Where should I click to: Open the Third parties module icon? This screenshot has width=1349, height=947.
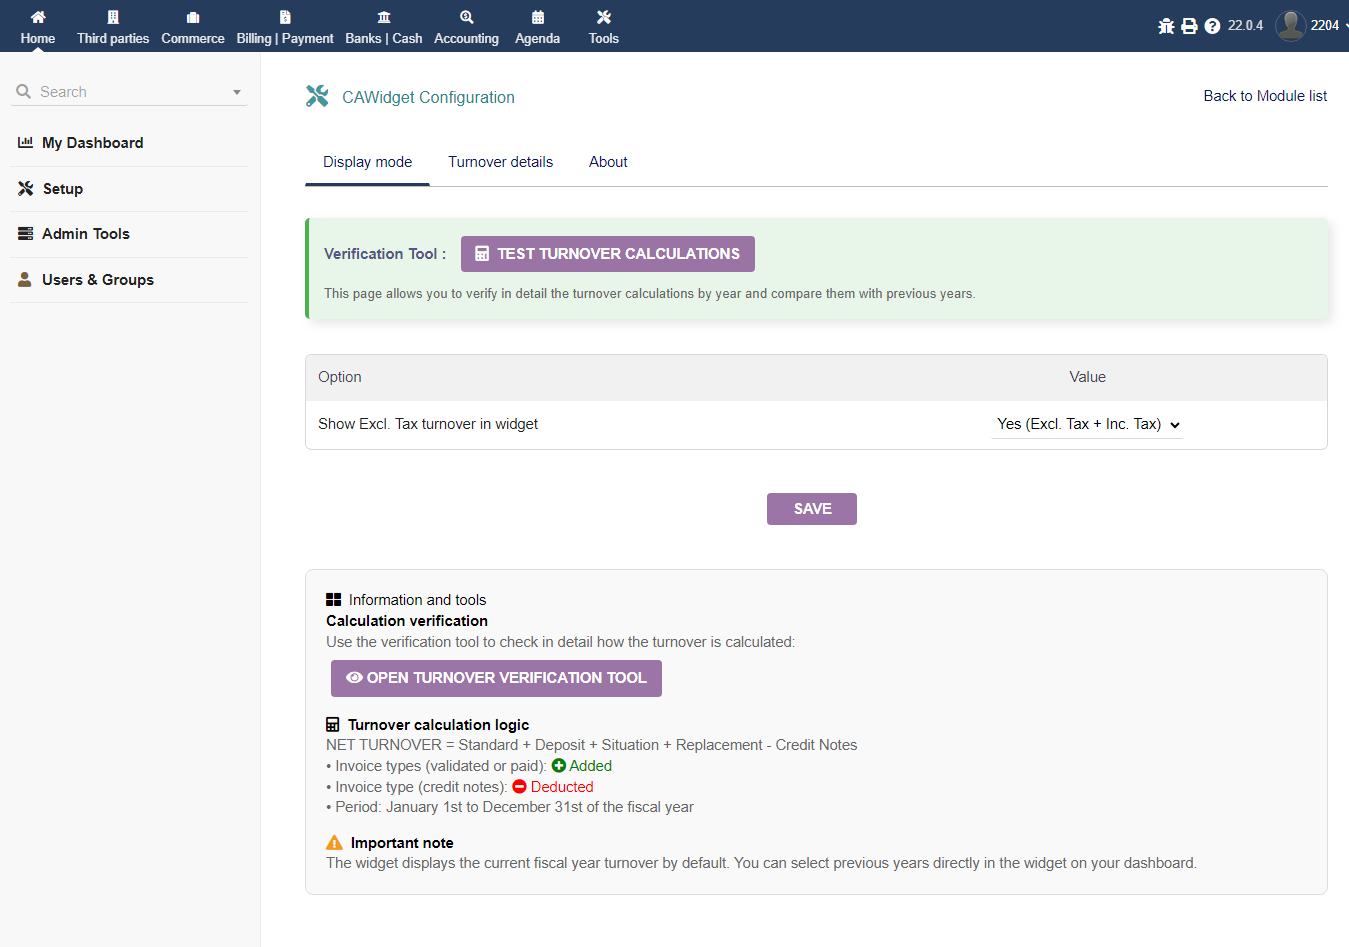tap(113, 17)
